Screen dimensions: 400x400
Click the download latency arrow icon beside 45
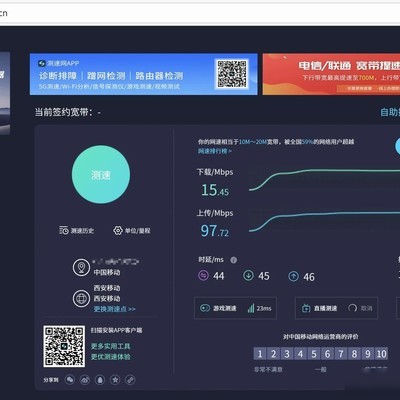(x=248, y=276)
